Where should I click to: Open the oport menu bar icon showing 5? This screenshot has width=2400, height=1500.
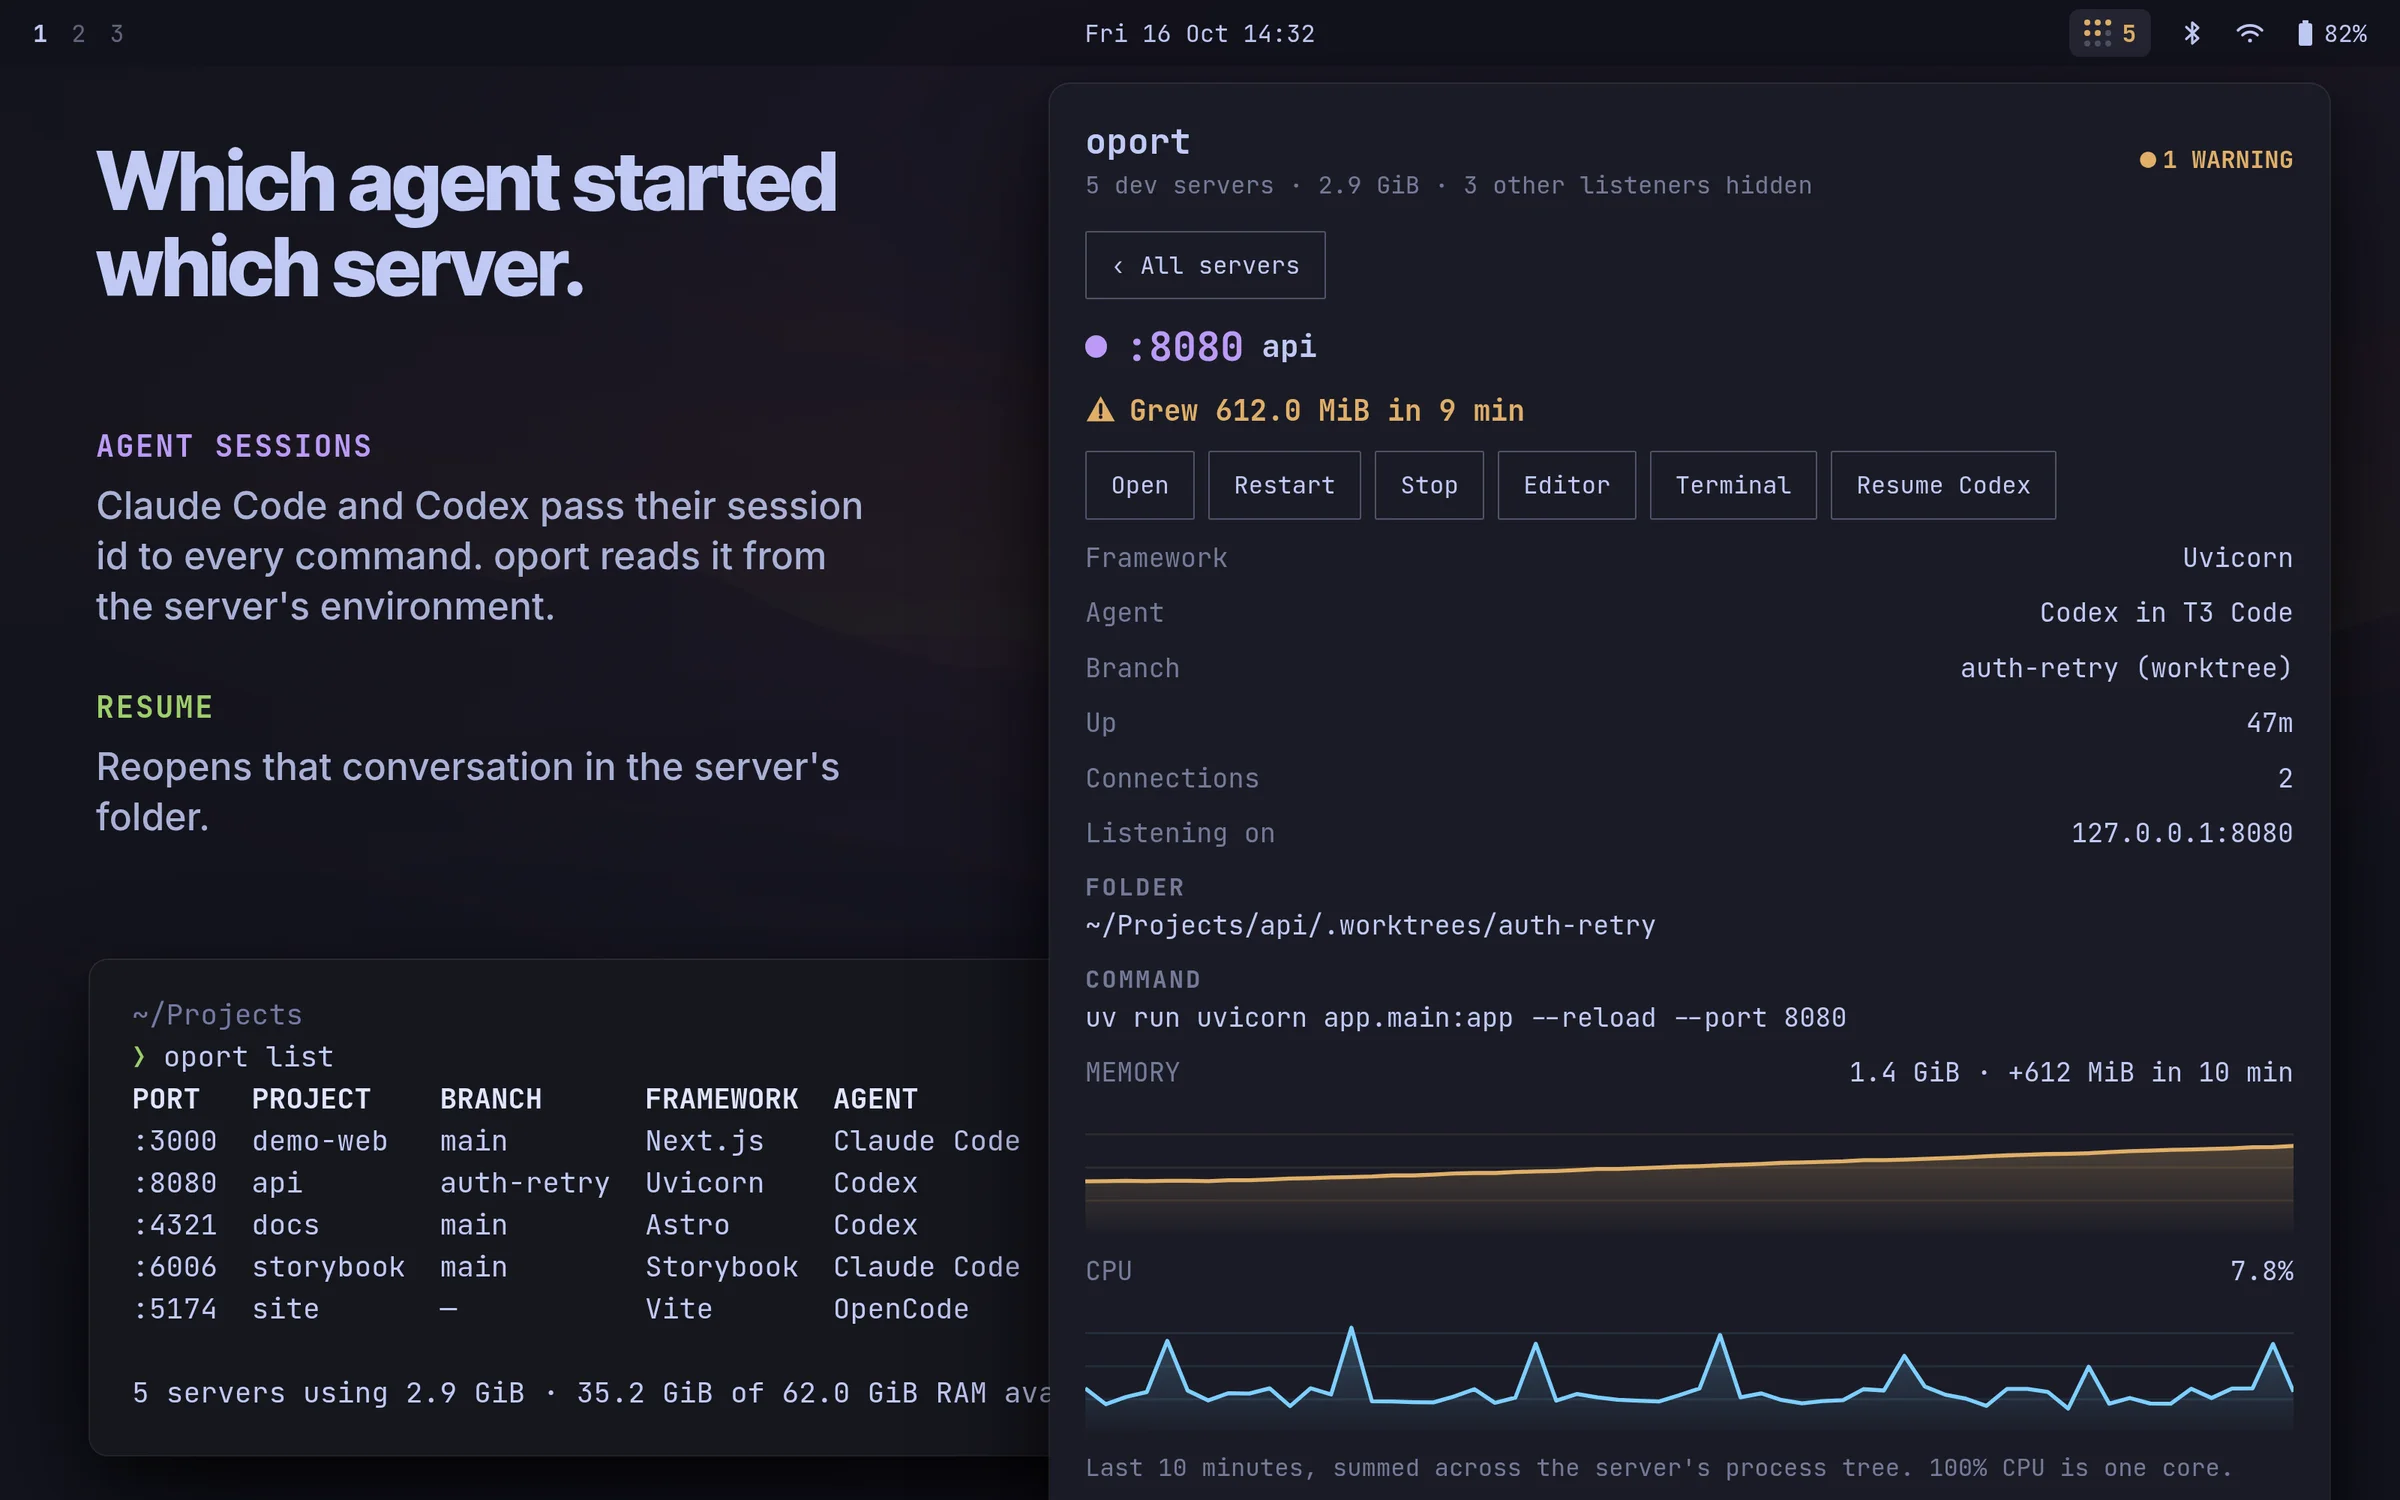2109,33
